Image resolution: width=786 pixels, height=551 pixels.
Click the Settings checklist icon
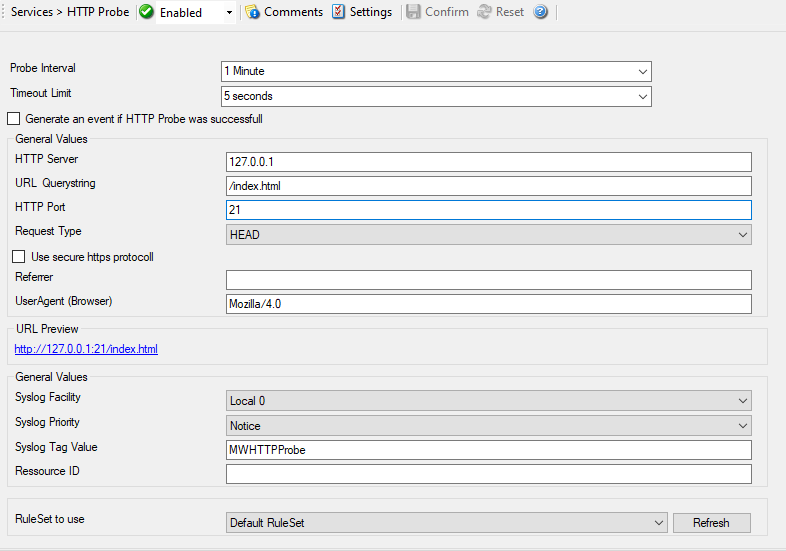[338, 13]
